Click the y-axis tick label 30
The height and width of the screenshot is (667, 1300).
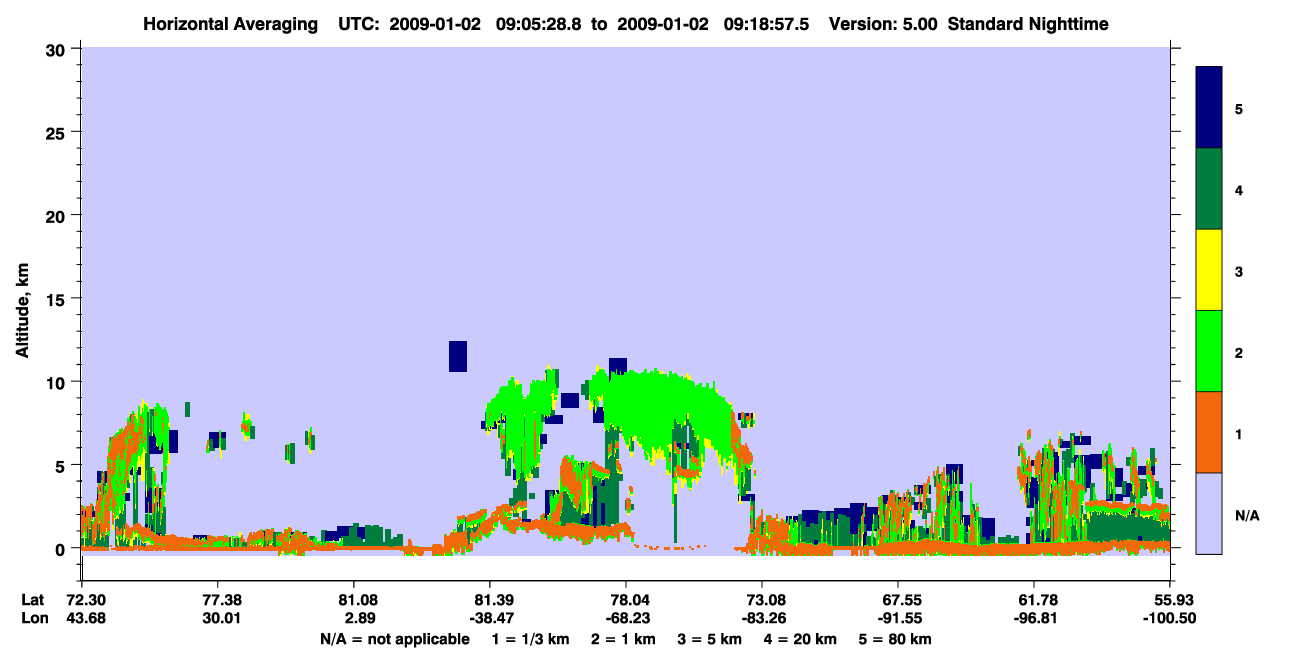(58, 48)
